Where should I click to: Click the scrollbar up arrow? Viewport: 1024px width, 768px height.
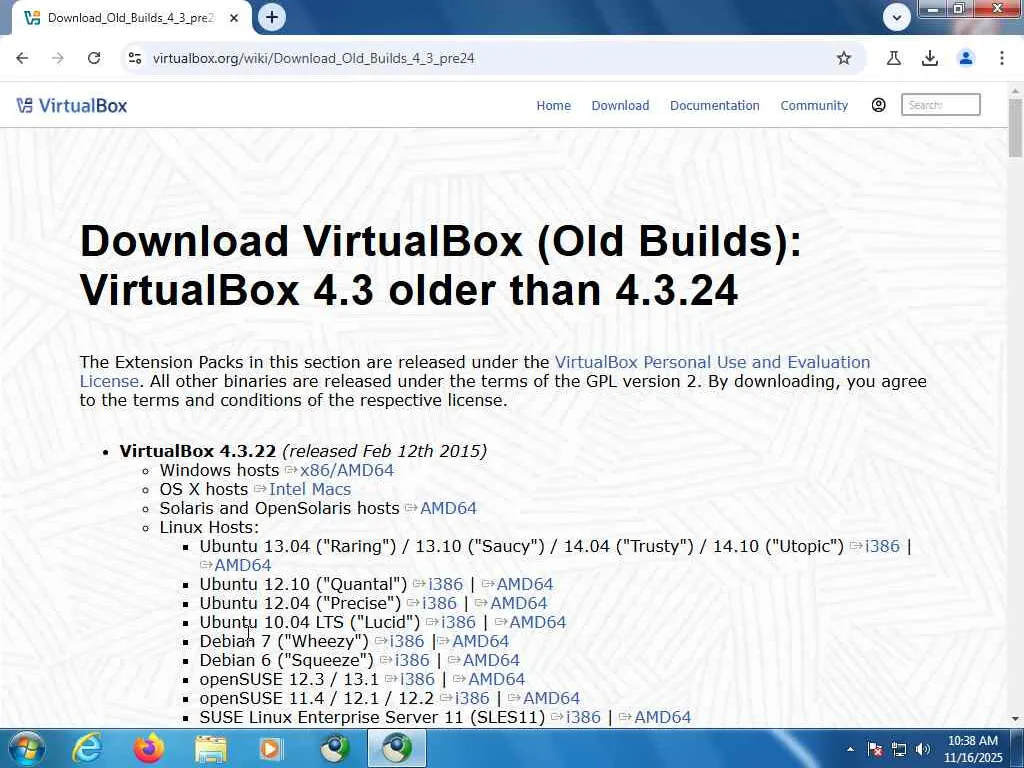tap(1015, 90)
